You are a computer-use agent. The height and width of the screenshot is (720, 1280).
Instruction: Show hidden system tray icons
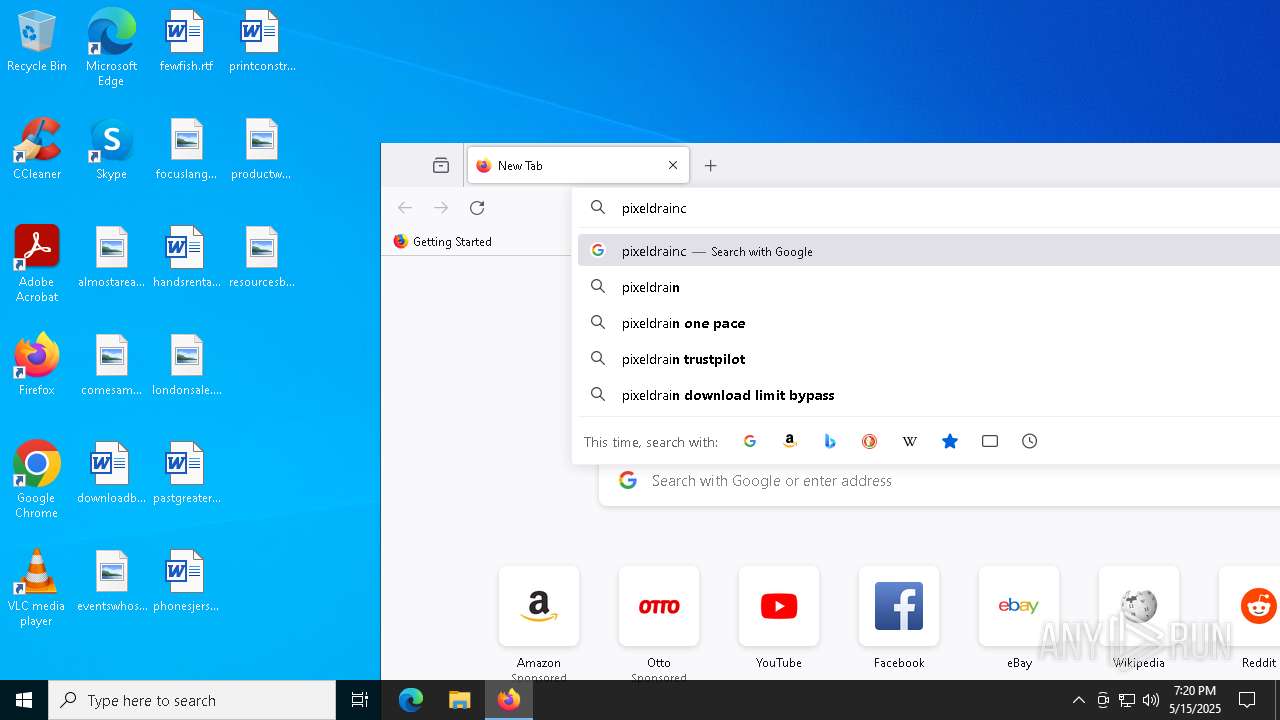[1079, 700]
